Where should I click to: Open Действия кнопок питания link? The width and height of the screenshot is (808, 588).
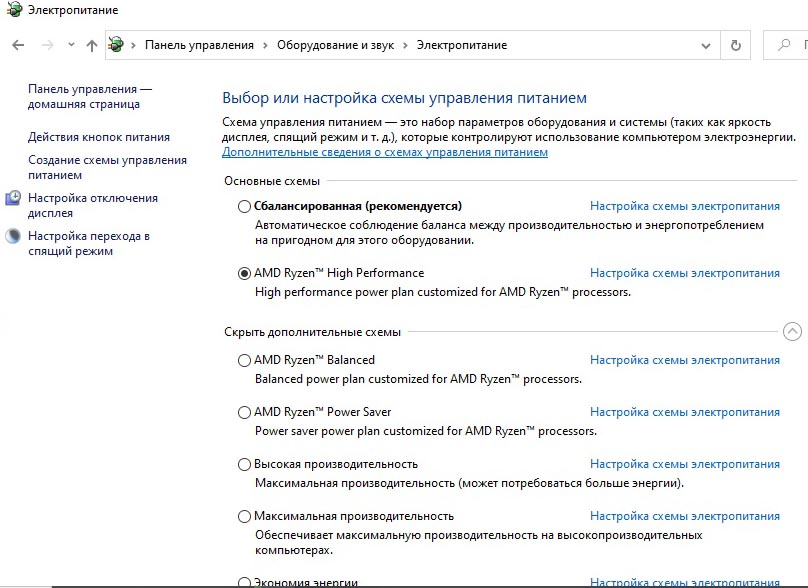(99, 137)
